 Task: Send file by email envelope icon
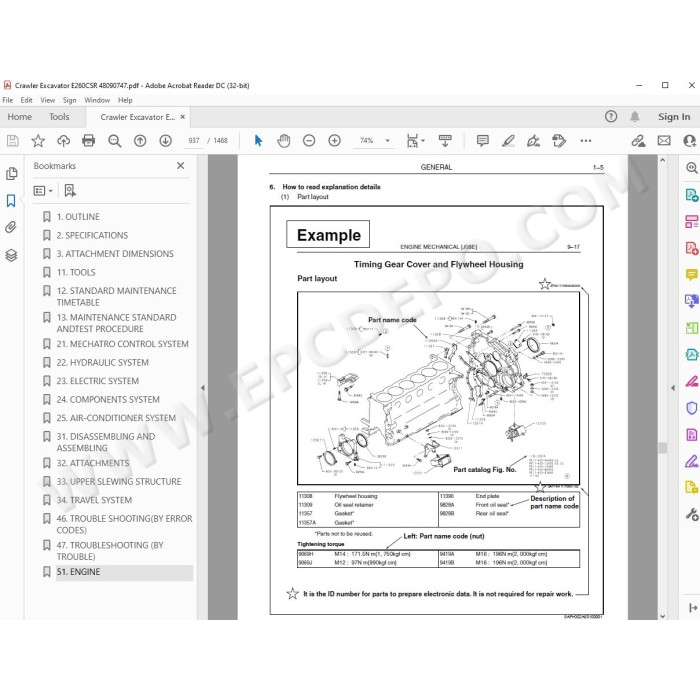664,141
